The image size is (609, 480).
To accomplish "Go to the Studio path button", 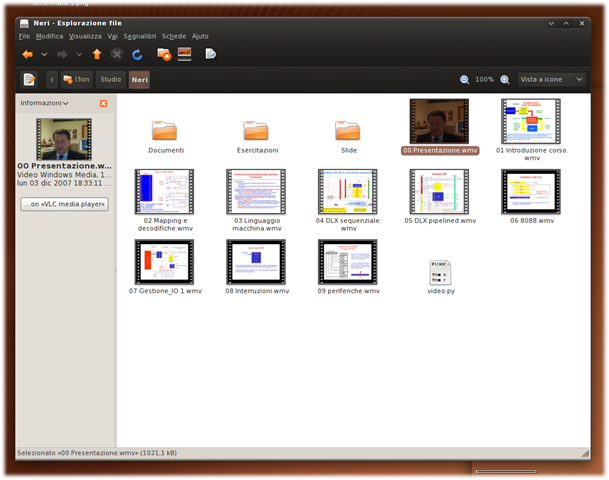I will click(x=111, y=80).
